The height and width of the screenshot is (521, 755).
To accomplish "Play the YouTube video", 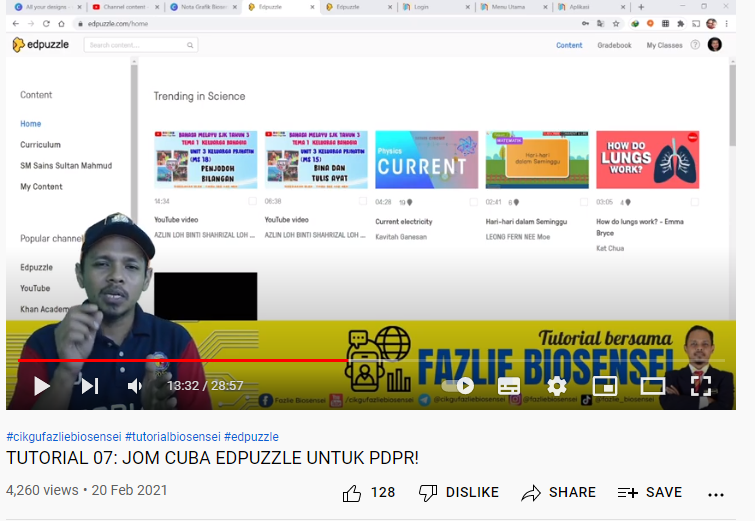I will pos(41,385).
